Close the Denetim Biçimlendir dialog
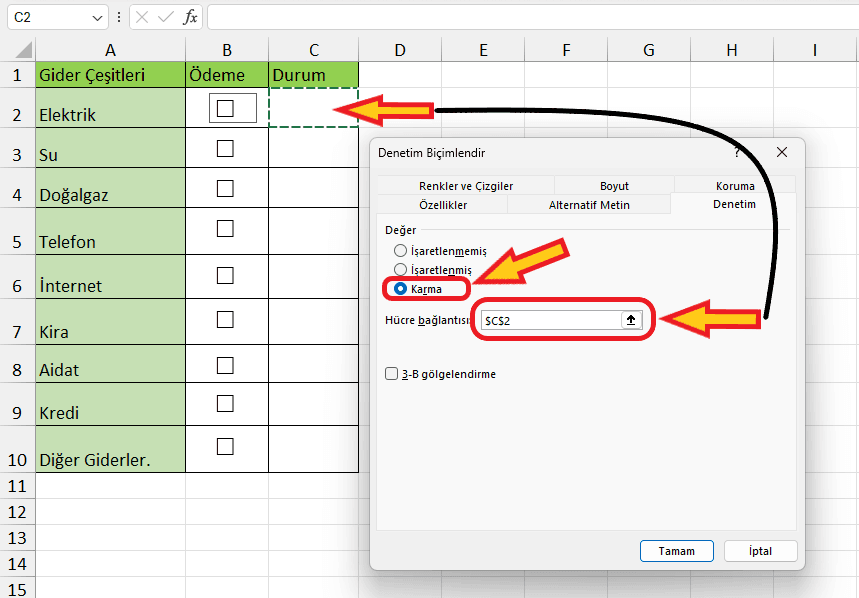 [x=782, y=152]
